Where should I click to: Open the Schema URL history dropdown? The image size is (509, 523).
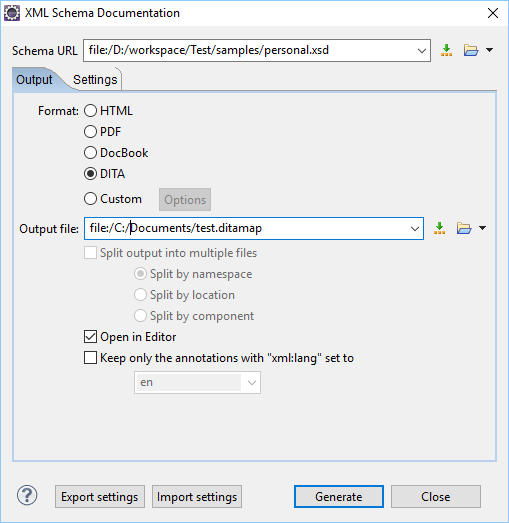coord(422,51)
